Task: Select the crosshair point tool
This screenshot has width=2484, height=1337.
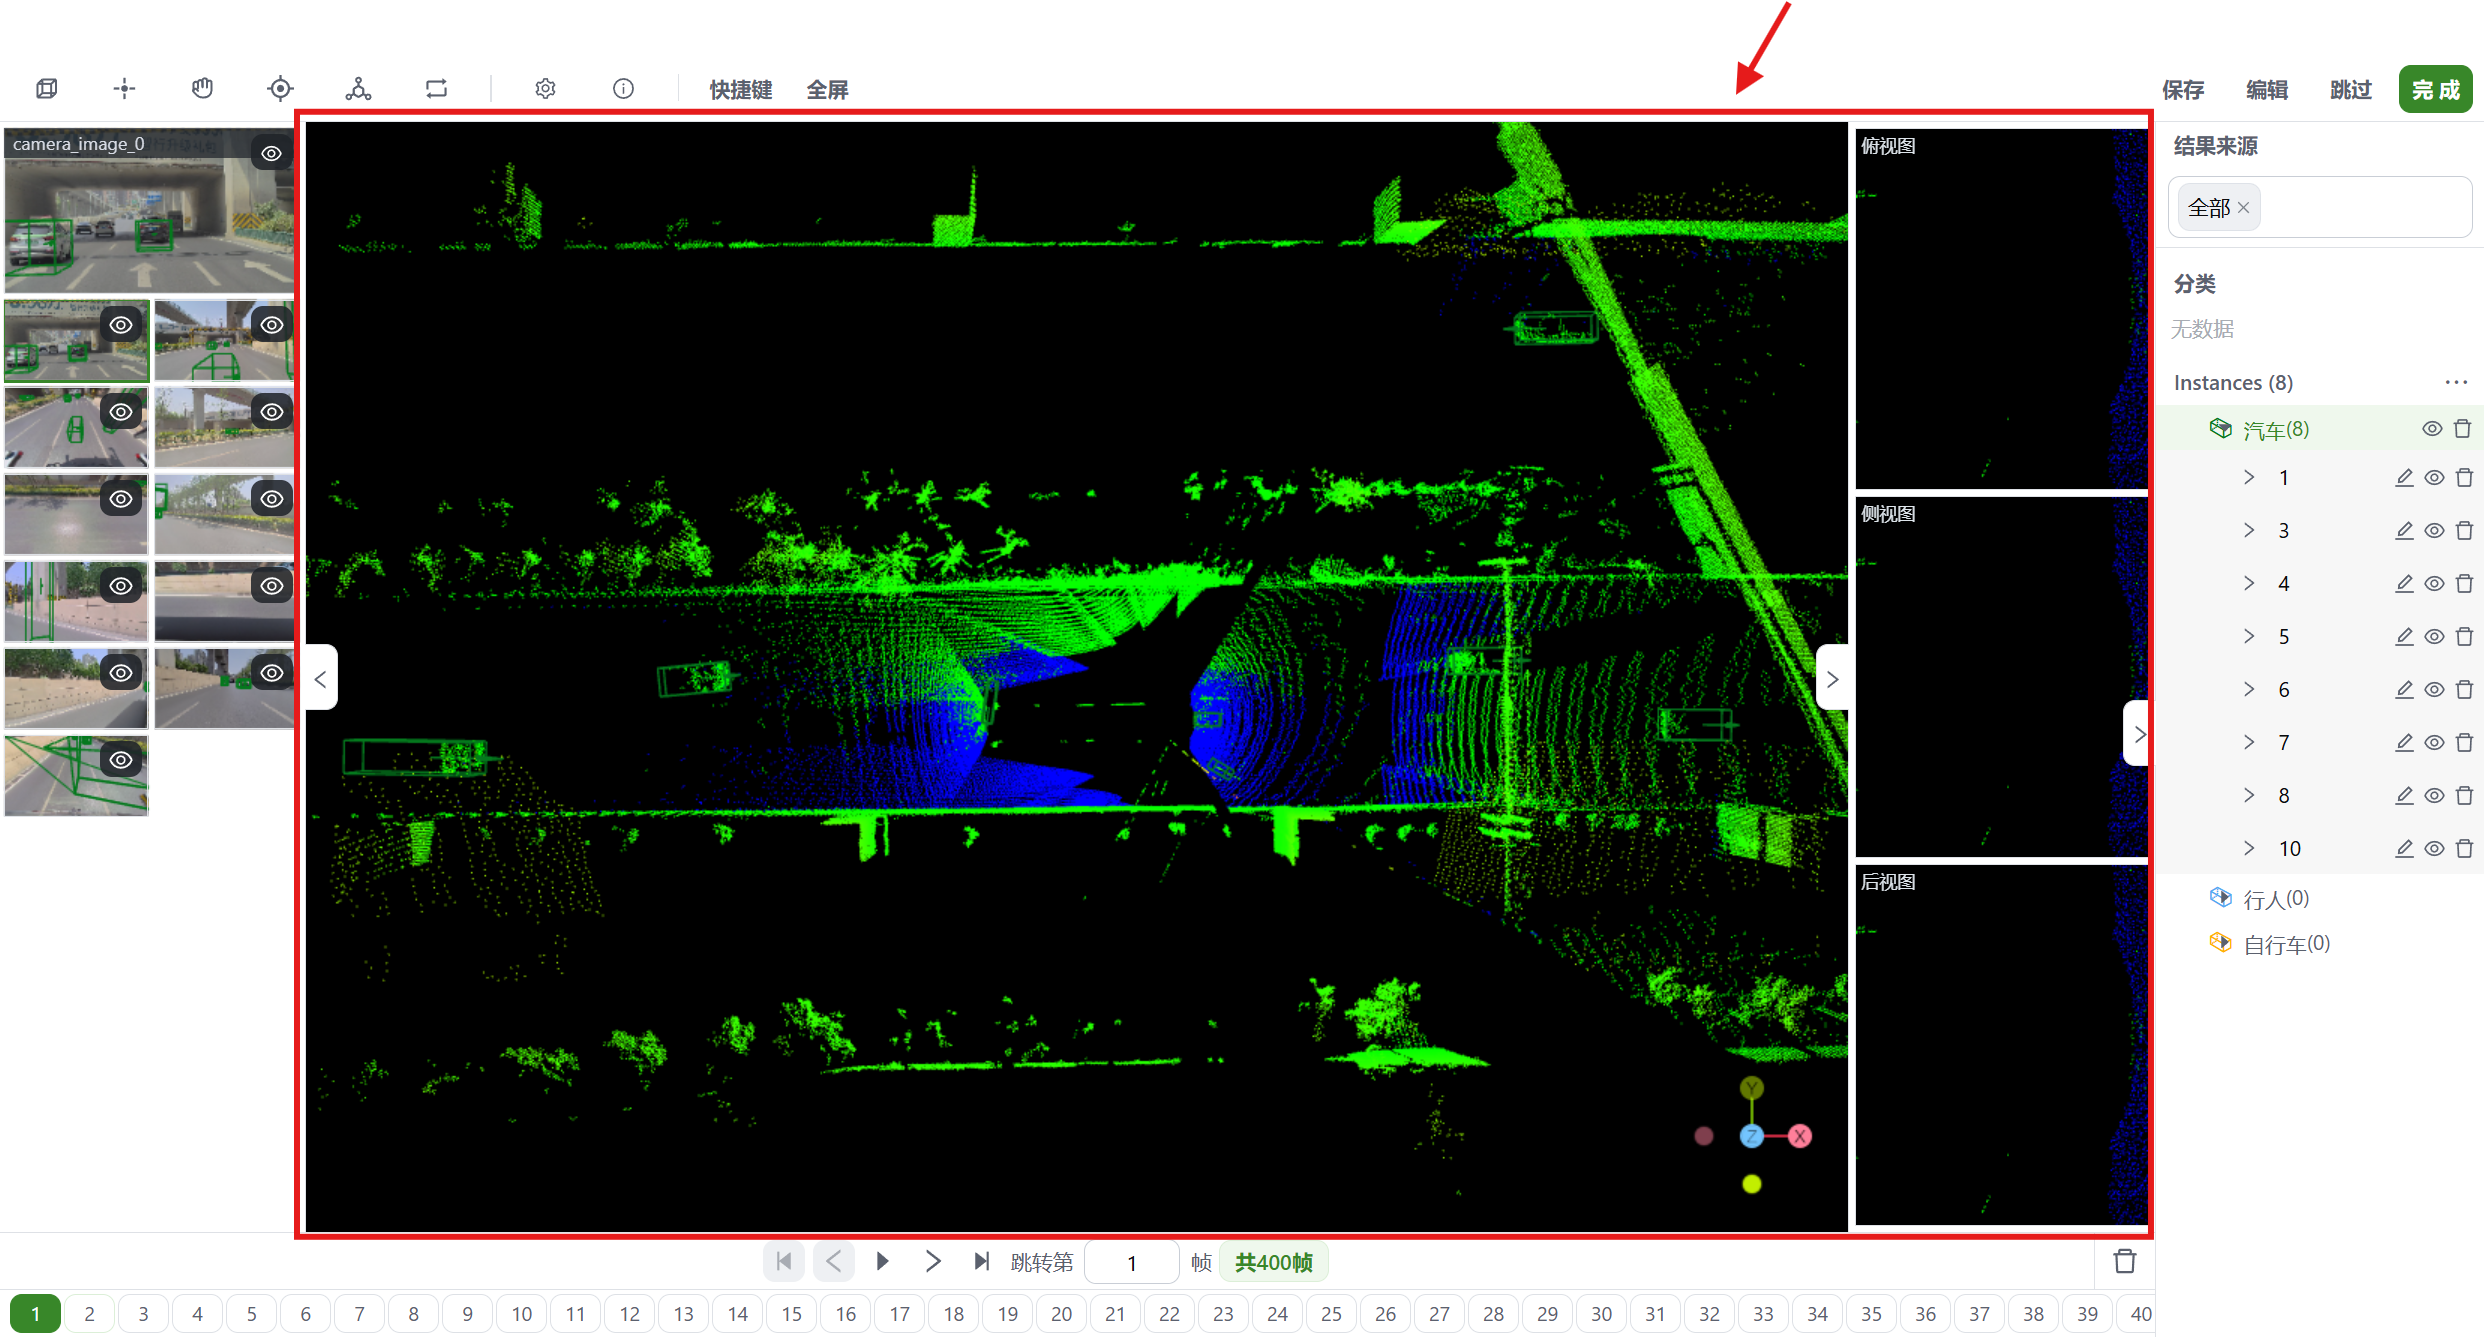Action: (x=124, y=89)
